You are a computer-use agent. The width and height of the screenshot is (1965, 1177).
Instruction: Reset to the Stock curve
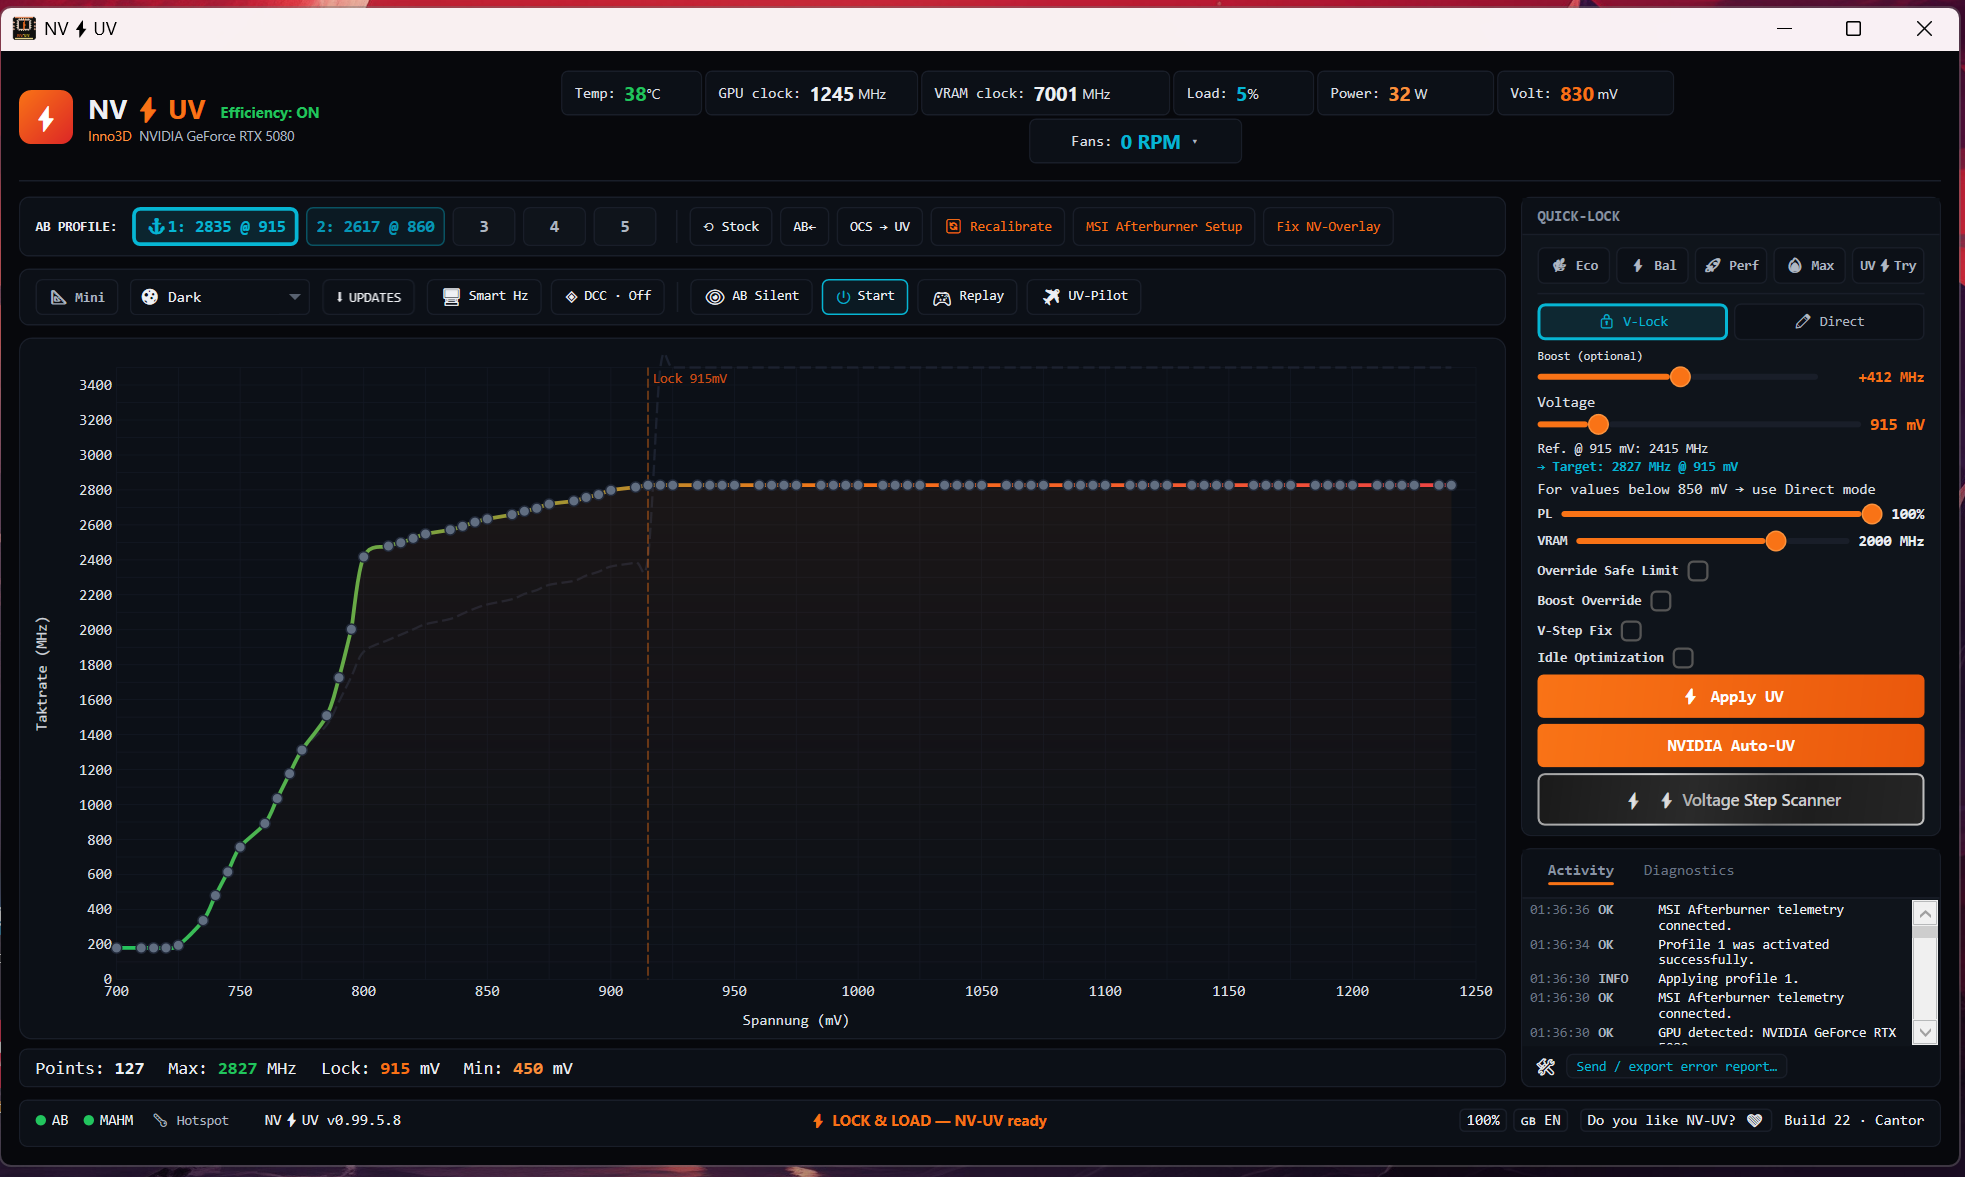point(731,227)
